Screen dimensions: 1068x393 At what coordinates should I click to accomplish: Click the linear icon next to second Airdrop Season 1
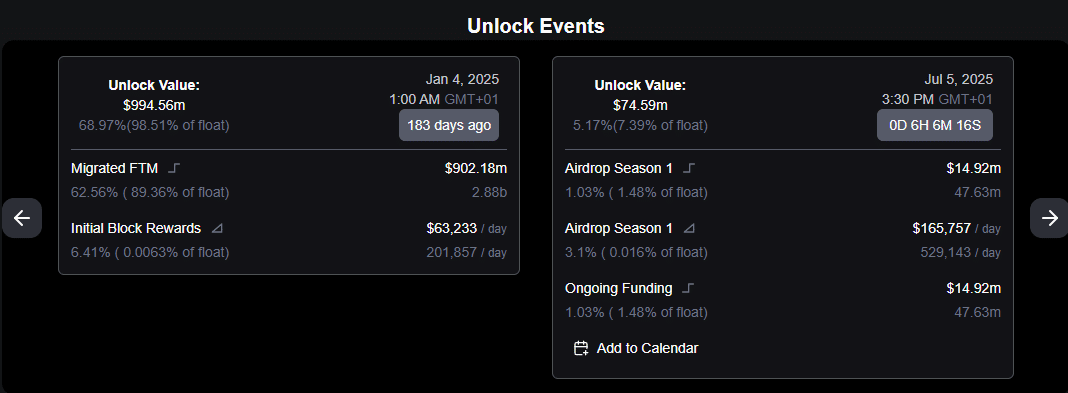tap(689, 228)
